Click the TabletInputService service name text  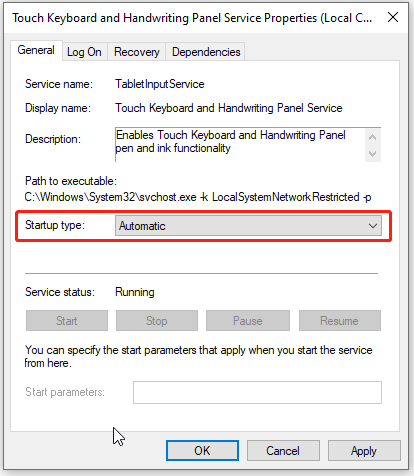160,84
